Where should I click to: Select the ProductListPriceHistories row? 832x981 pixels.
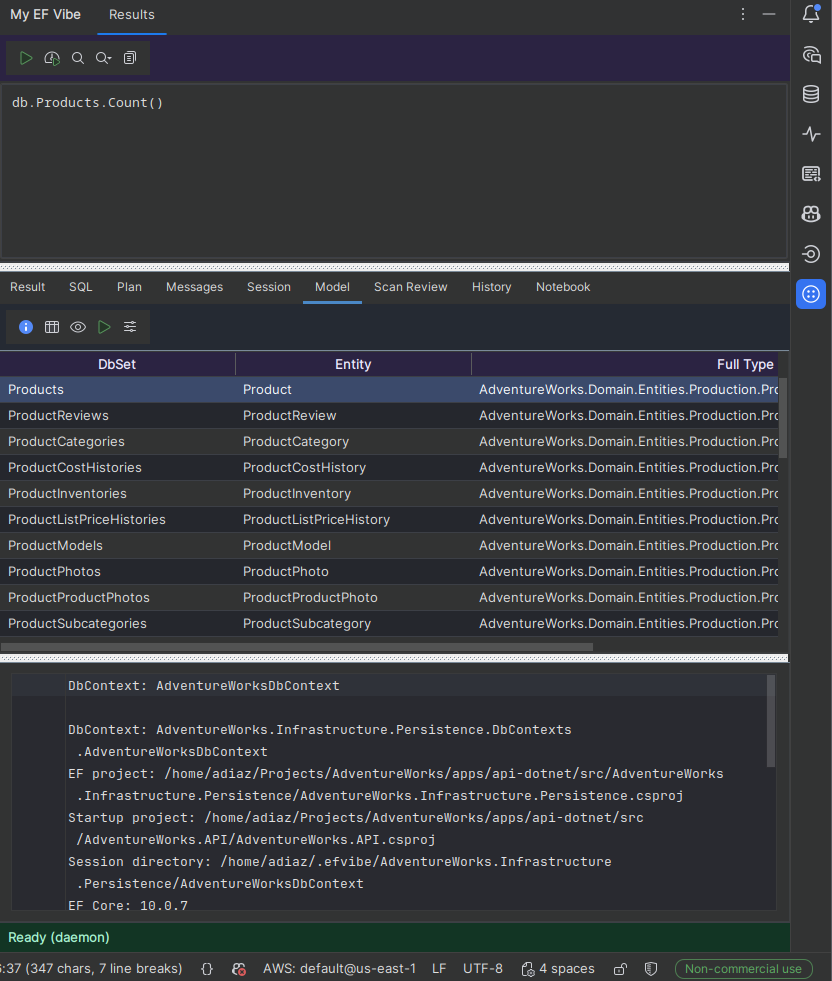point(389,519)
